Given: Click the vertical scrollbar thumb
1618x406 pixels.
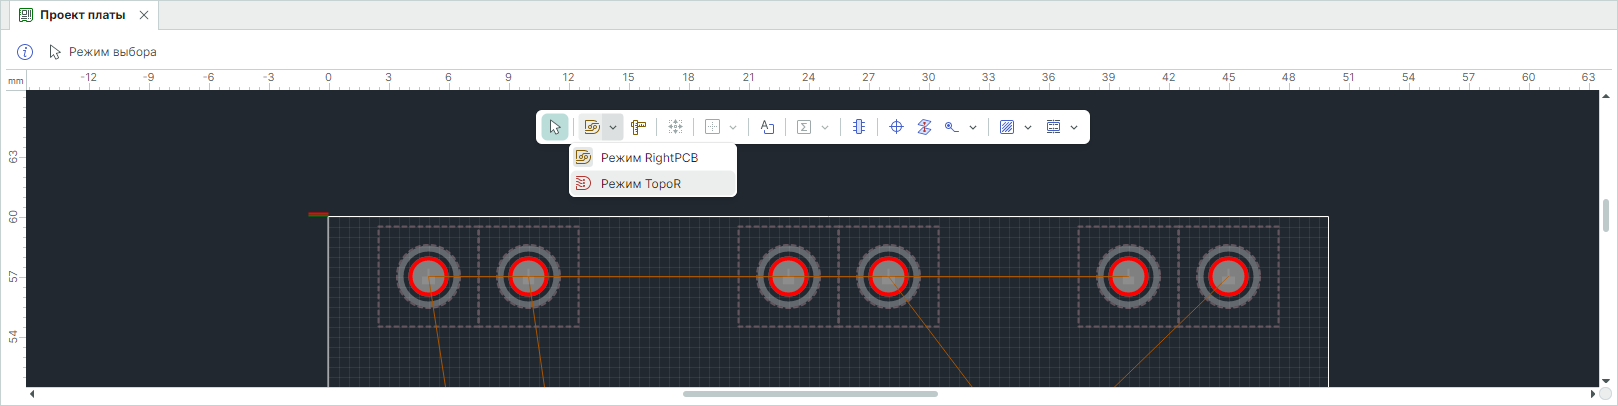Looking at the screenshot, I should [x=1606, y=215].
